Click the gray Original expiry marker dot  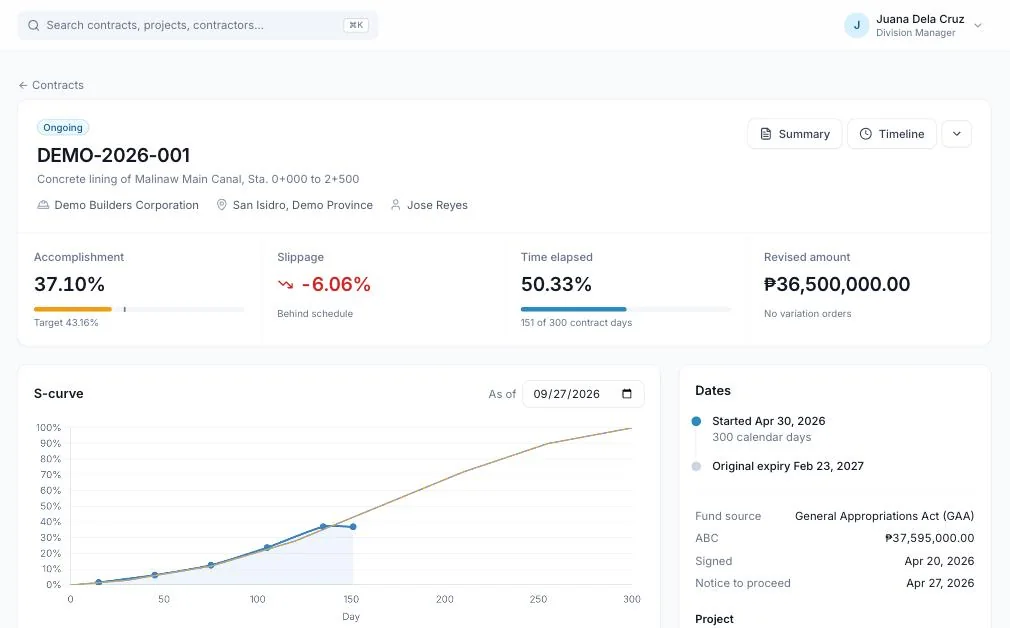coord(696,466)
